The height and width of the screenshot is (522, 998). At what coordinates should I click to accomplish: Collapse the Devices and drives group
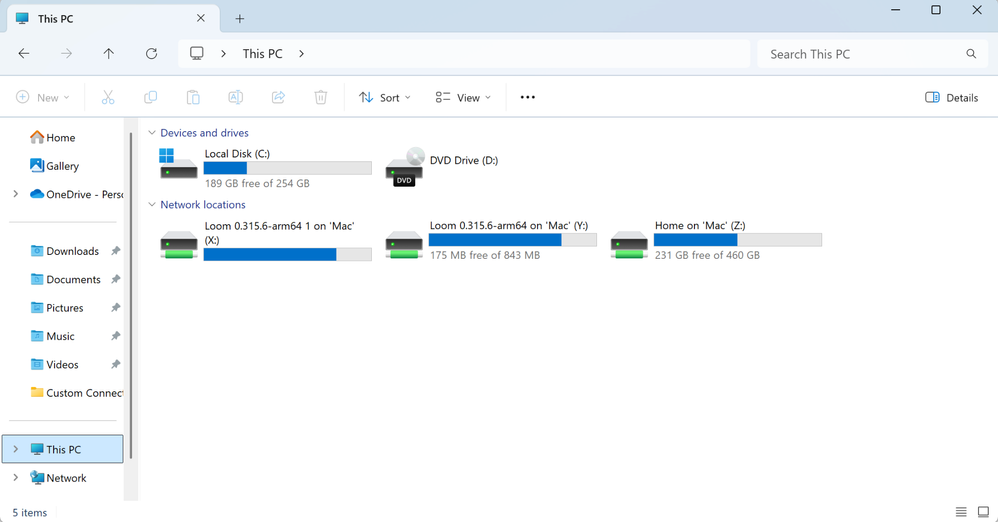click(152, 133)
